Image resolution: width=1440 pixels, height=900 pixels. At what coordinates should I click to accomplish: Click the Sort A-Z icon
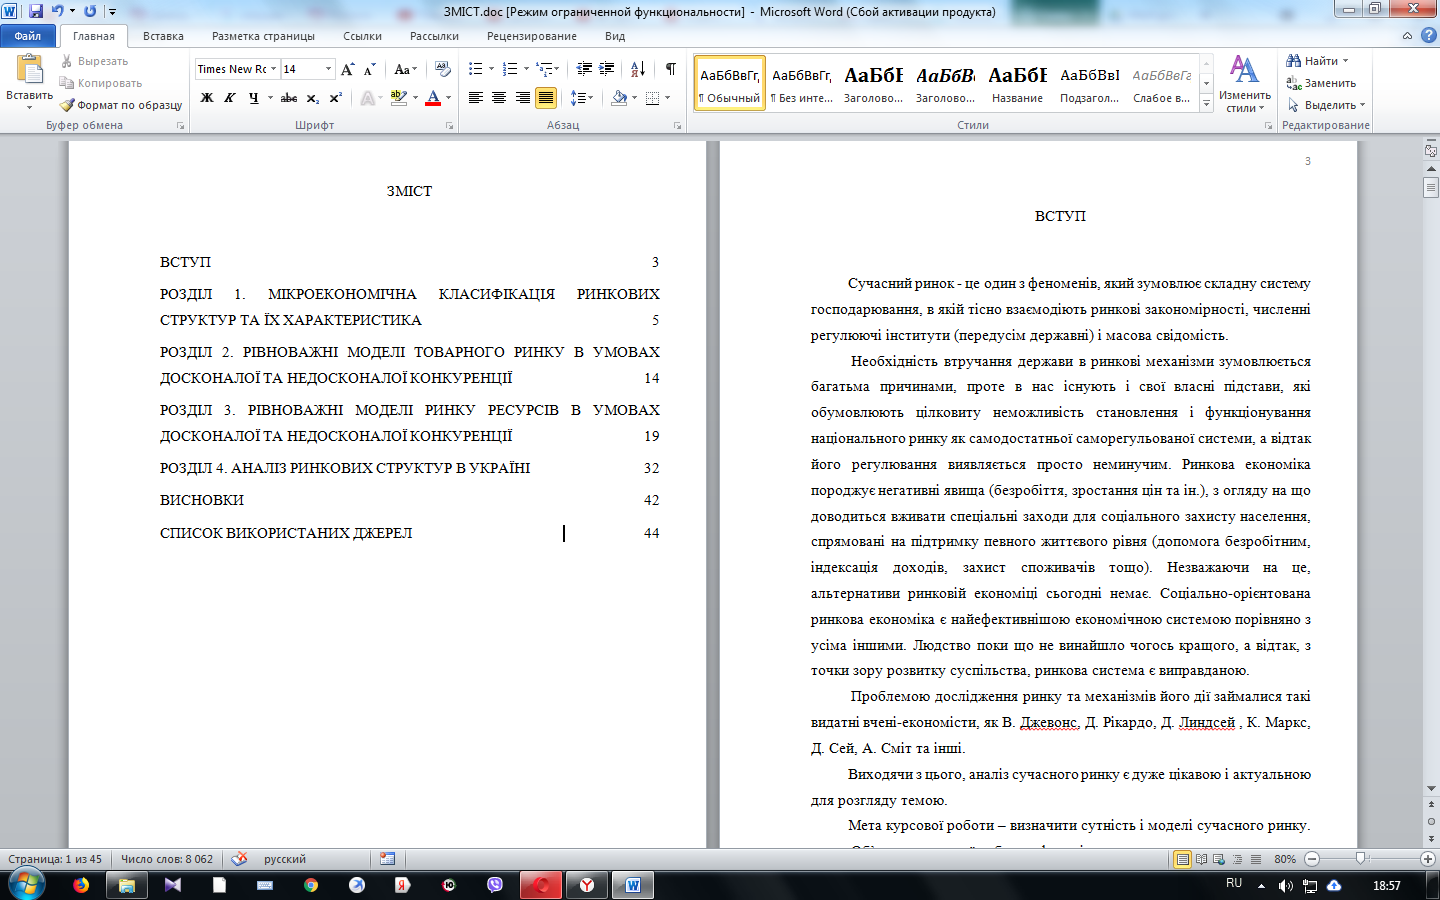pyautogui.click(x=638, y=69)
